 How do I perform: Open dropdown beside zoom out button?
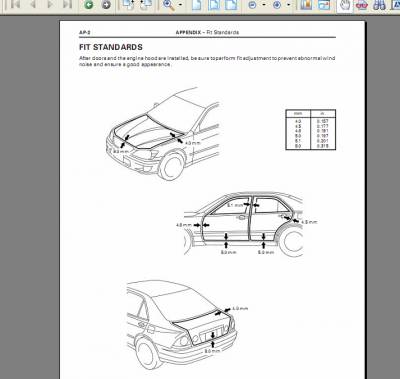[264, 5]
